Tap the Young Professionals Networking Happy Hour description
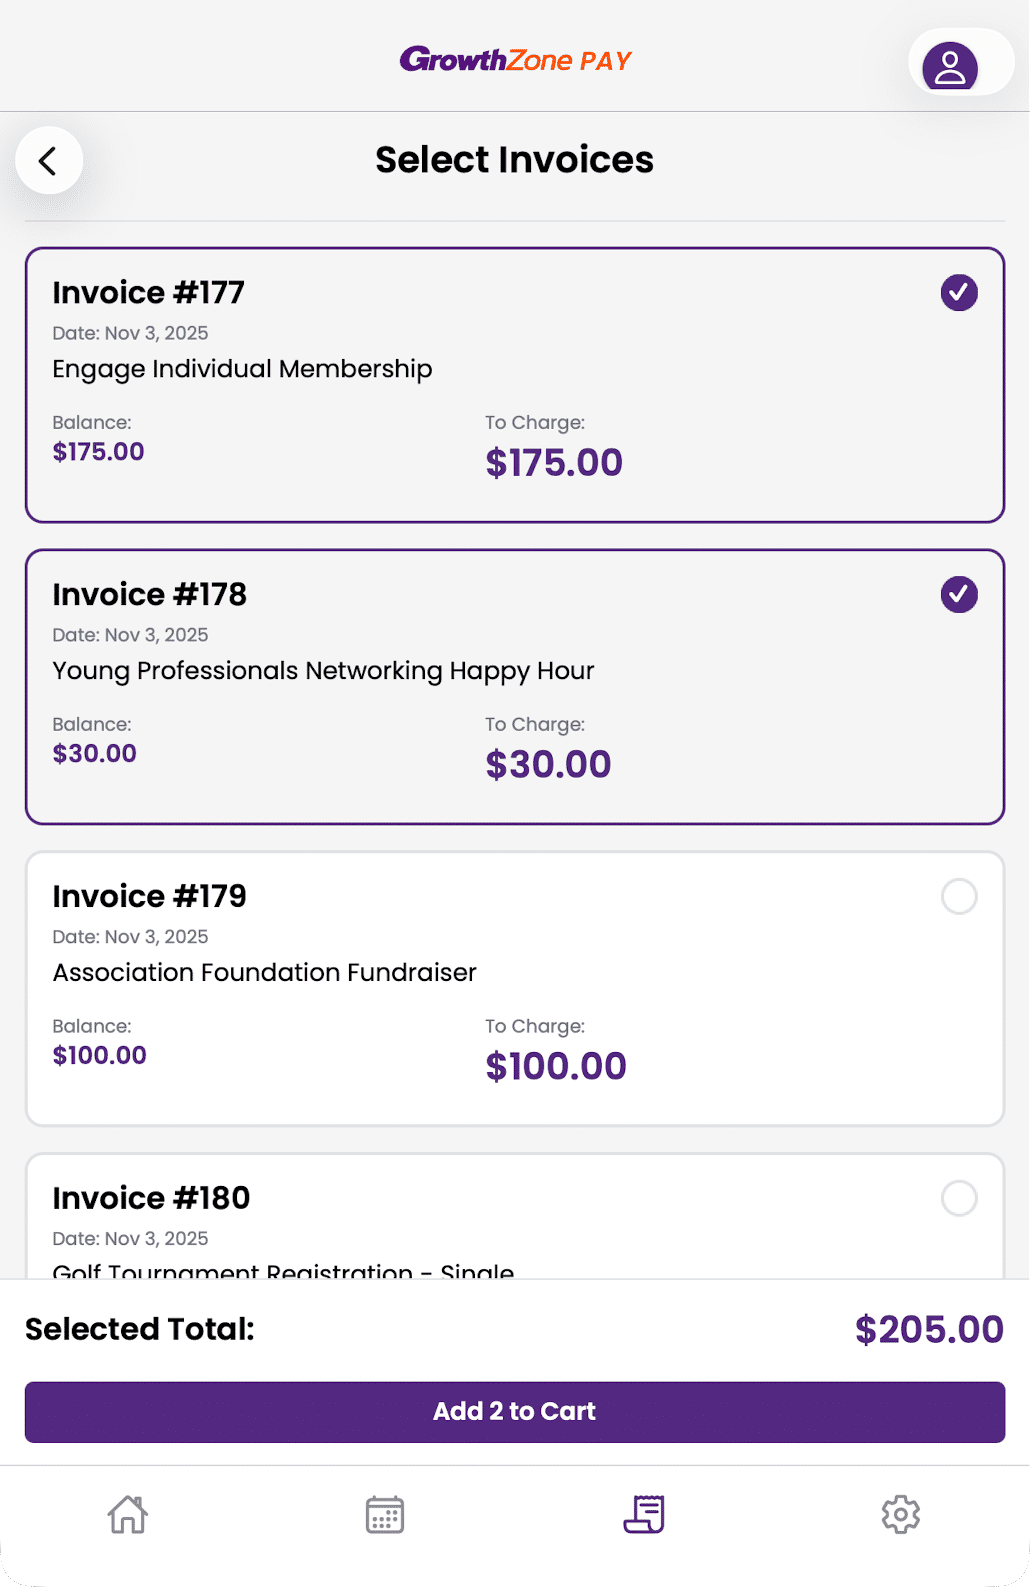This screenshot has height=1587, width=1030. pos(323,671)
